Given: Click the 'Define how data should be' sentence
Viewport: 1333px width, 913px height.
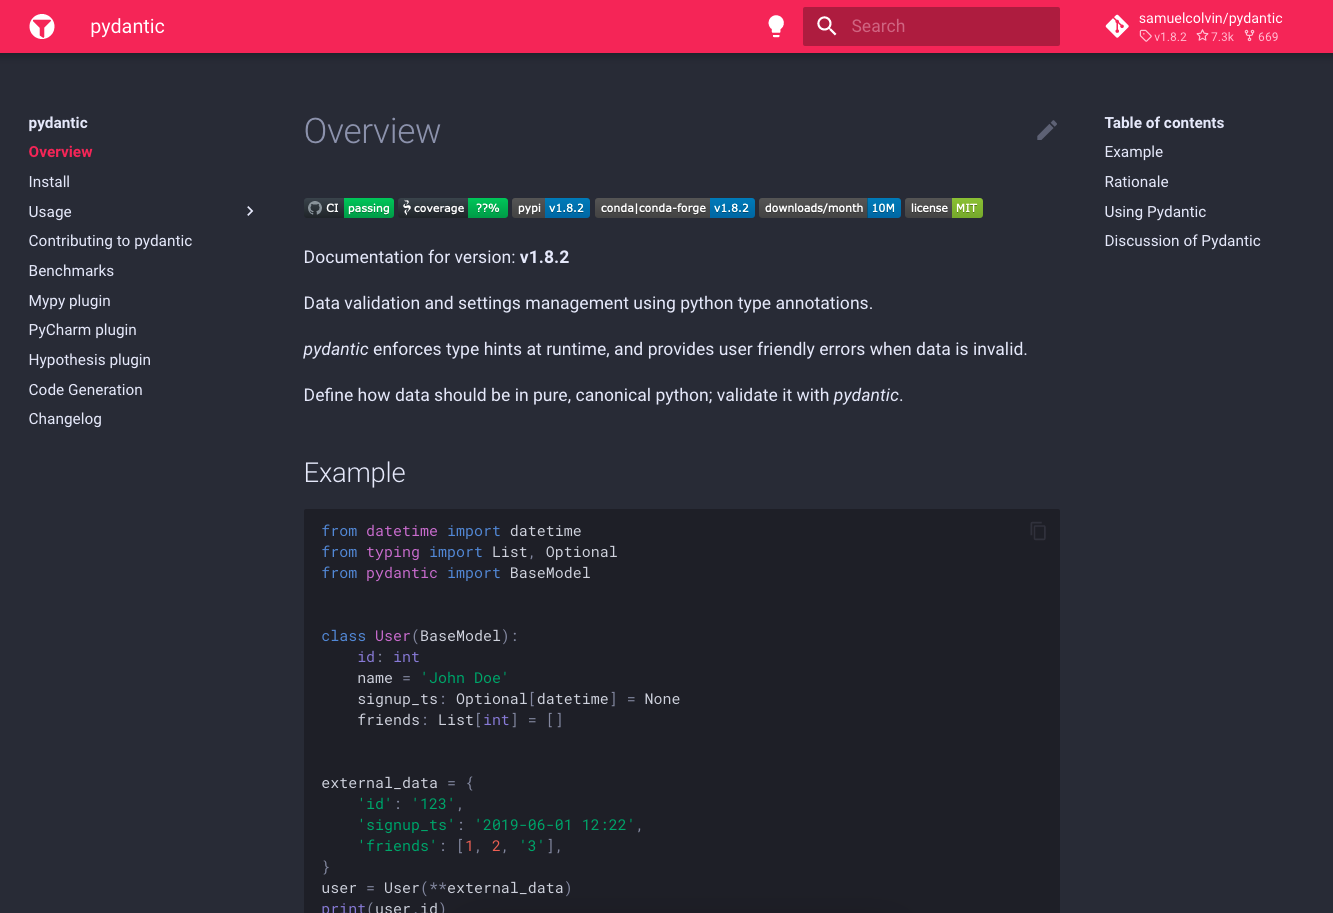Looking at the screenshot, I should click(603, 395).
